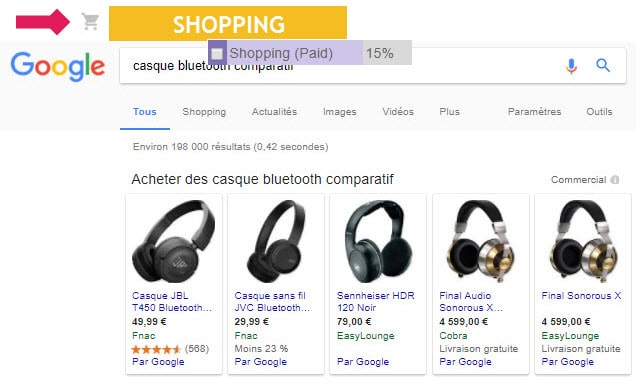Switch to the Shopping tab
The height and width of the screenshot is (386, 636).
tap(204, 112)
